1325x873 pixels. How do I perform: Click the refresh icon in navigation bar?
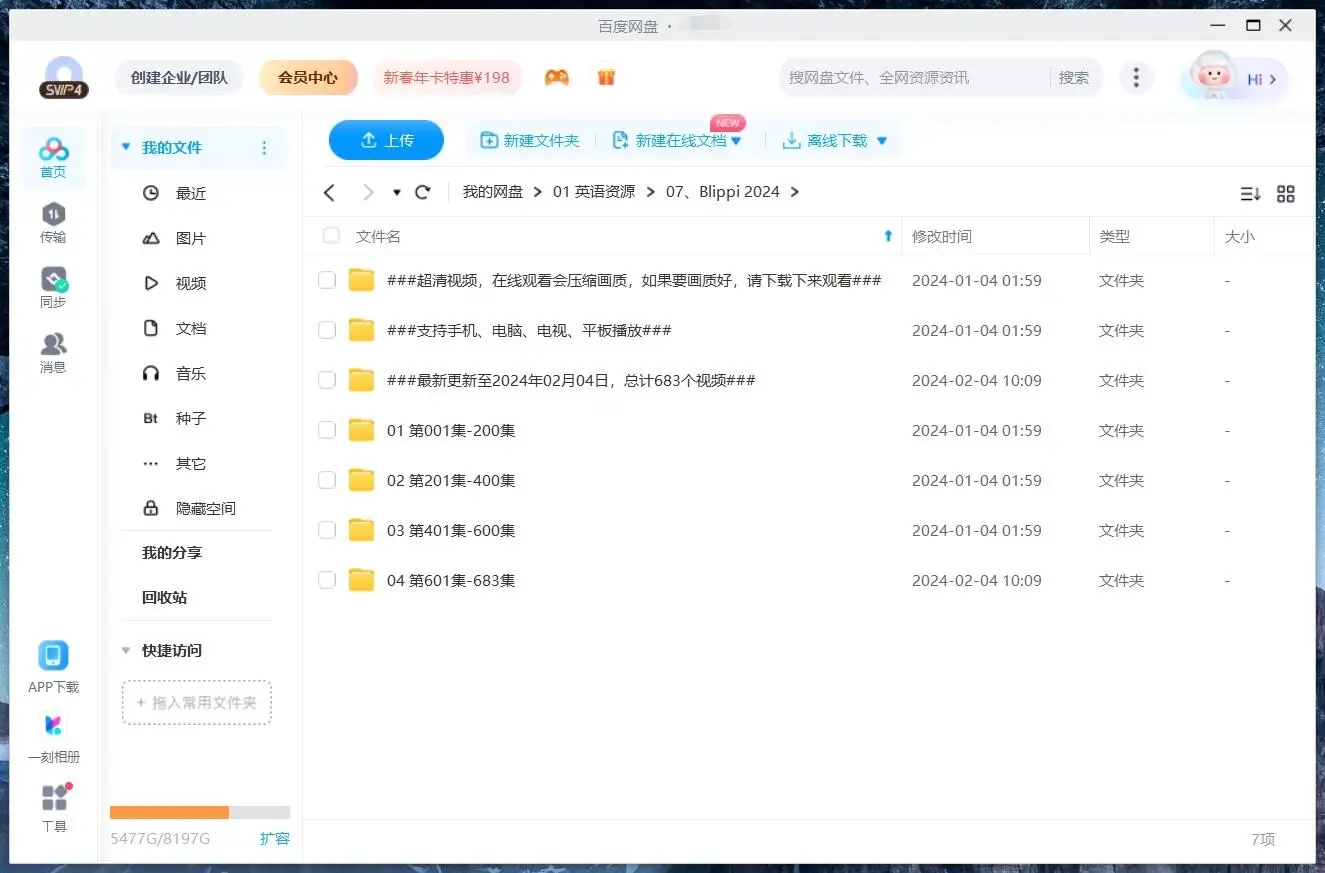(x=423, y=192)
